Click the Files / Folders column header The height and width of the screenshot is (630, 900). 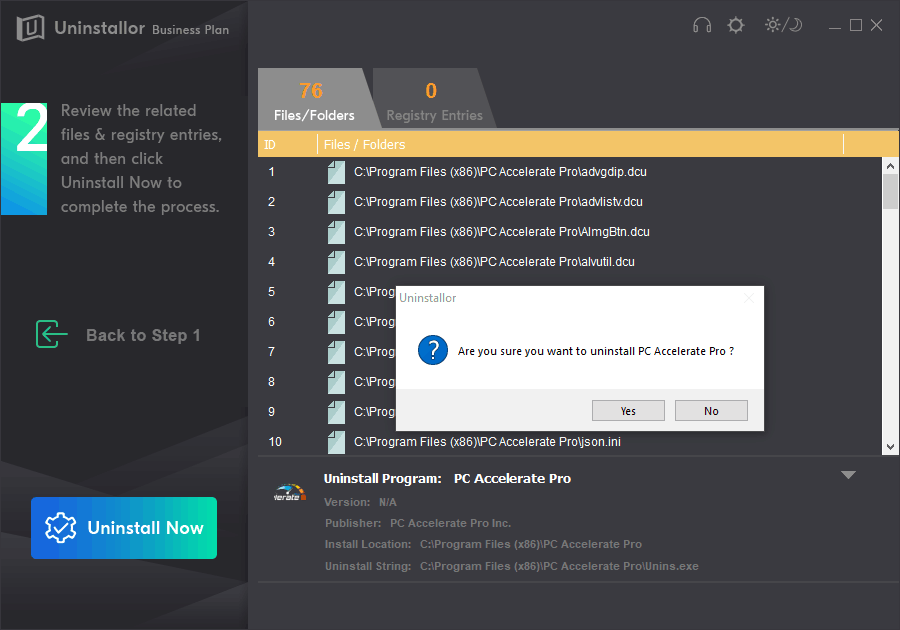(x=580, y=145)
